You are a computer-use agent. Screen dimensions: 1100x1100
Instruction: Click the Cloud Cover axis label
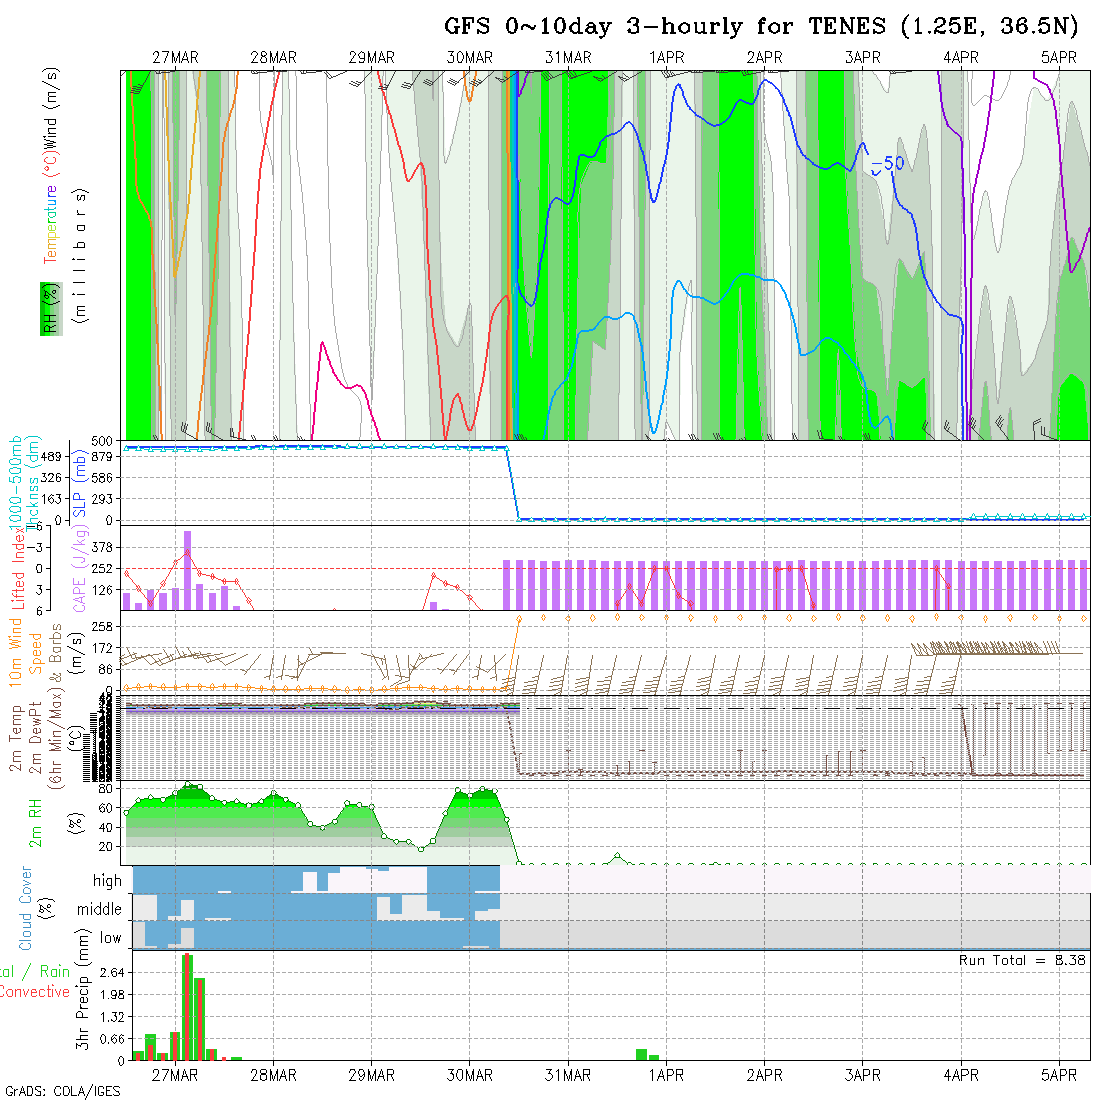tap(26, 908)
